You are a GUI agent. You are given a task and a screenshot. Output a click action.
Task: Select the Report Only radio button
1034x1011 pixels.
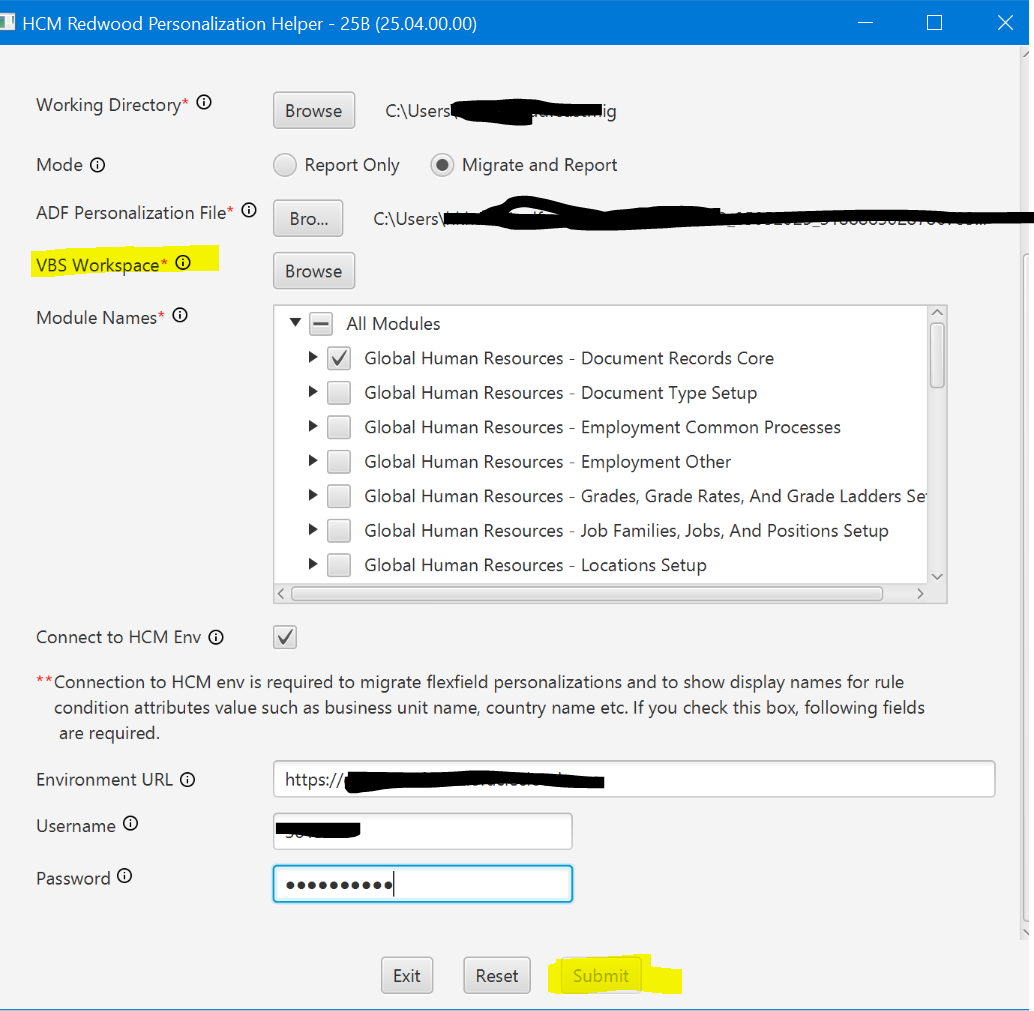tap(285, 164)
